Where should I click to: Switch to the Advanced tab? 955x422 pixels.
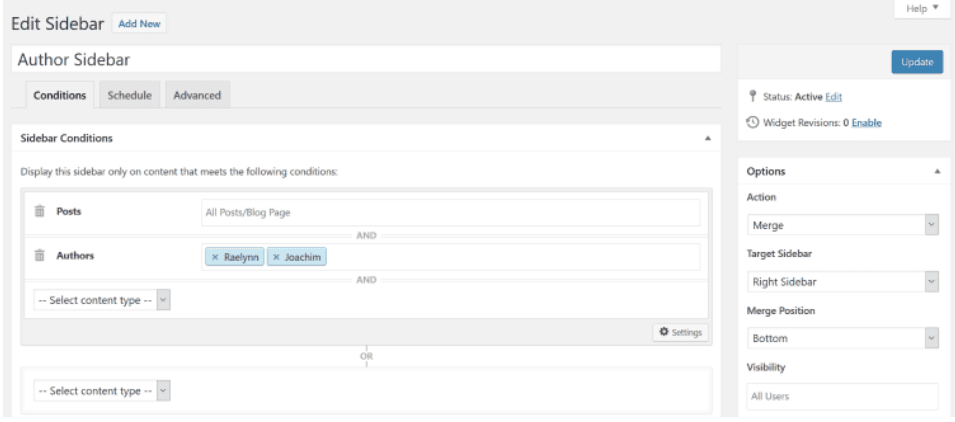tap(197, 95)
